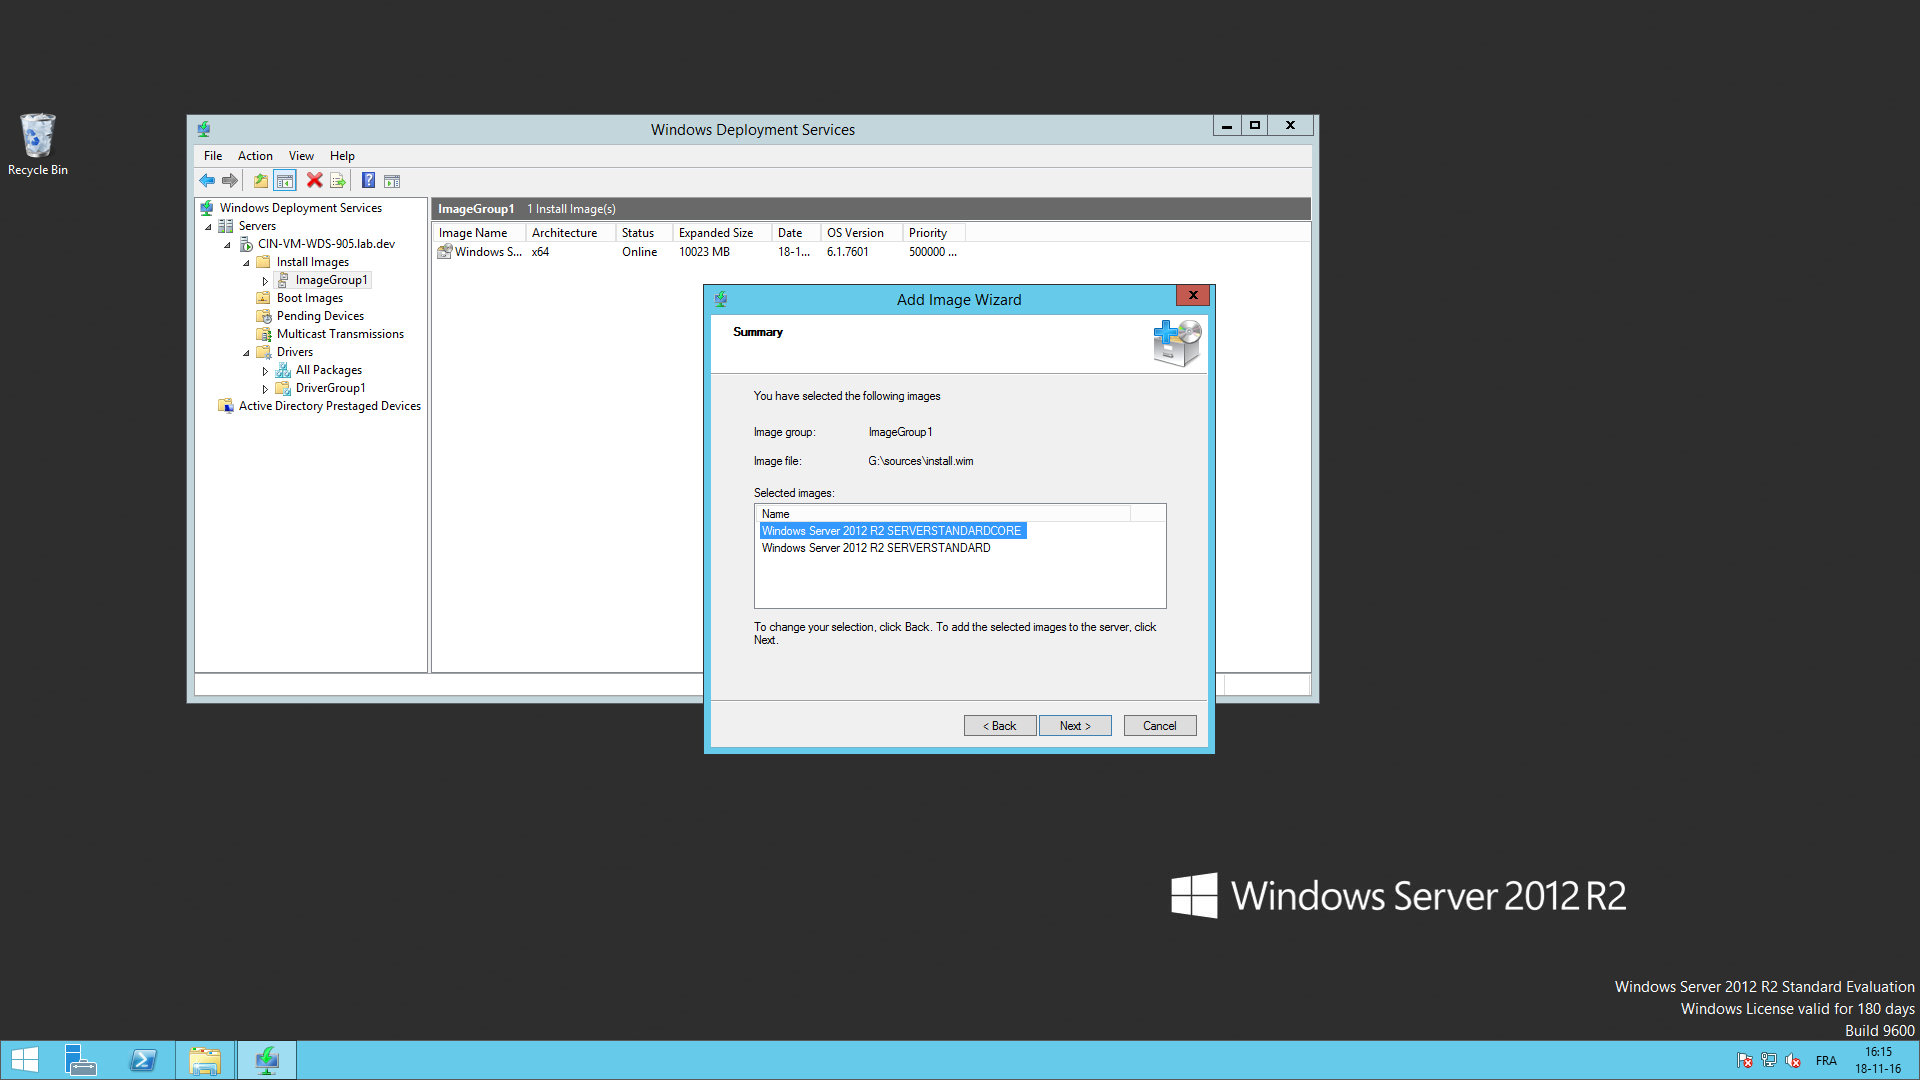
Task: Sort by the Priority column header
Action: (934, 233)
